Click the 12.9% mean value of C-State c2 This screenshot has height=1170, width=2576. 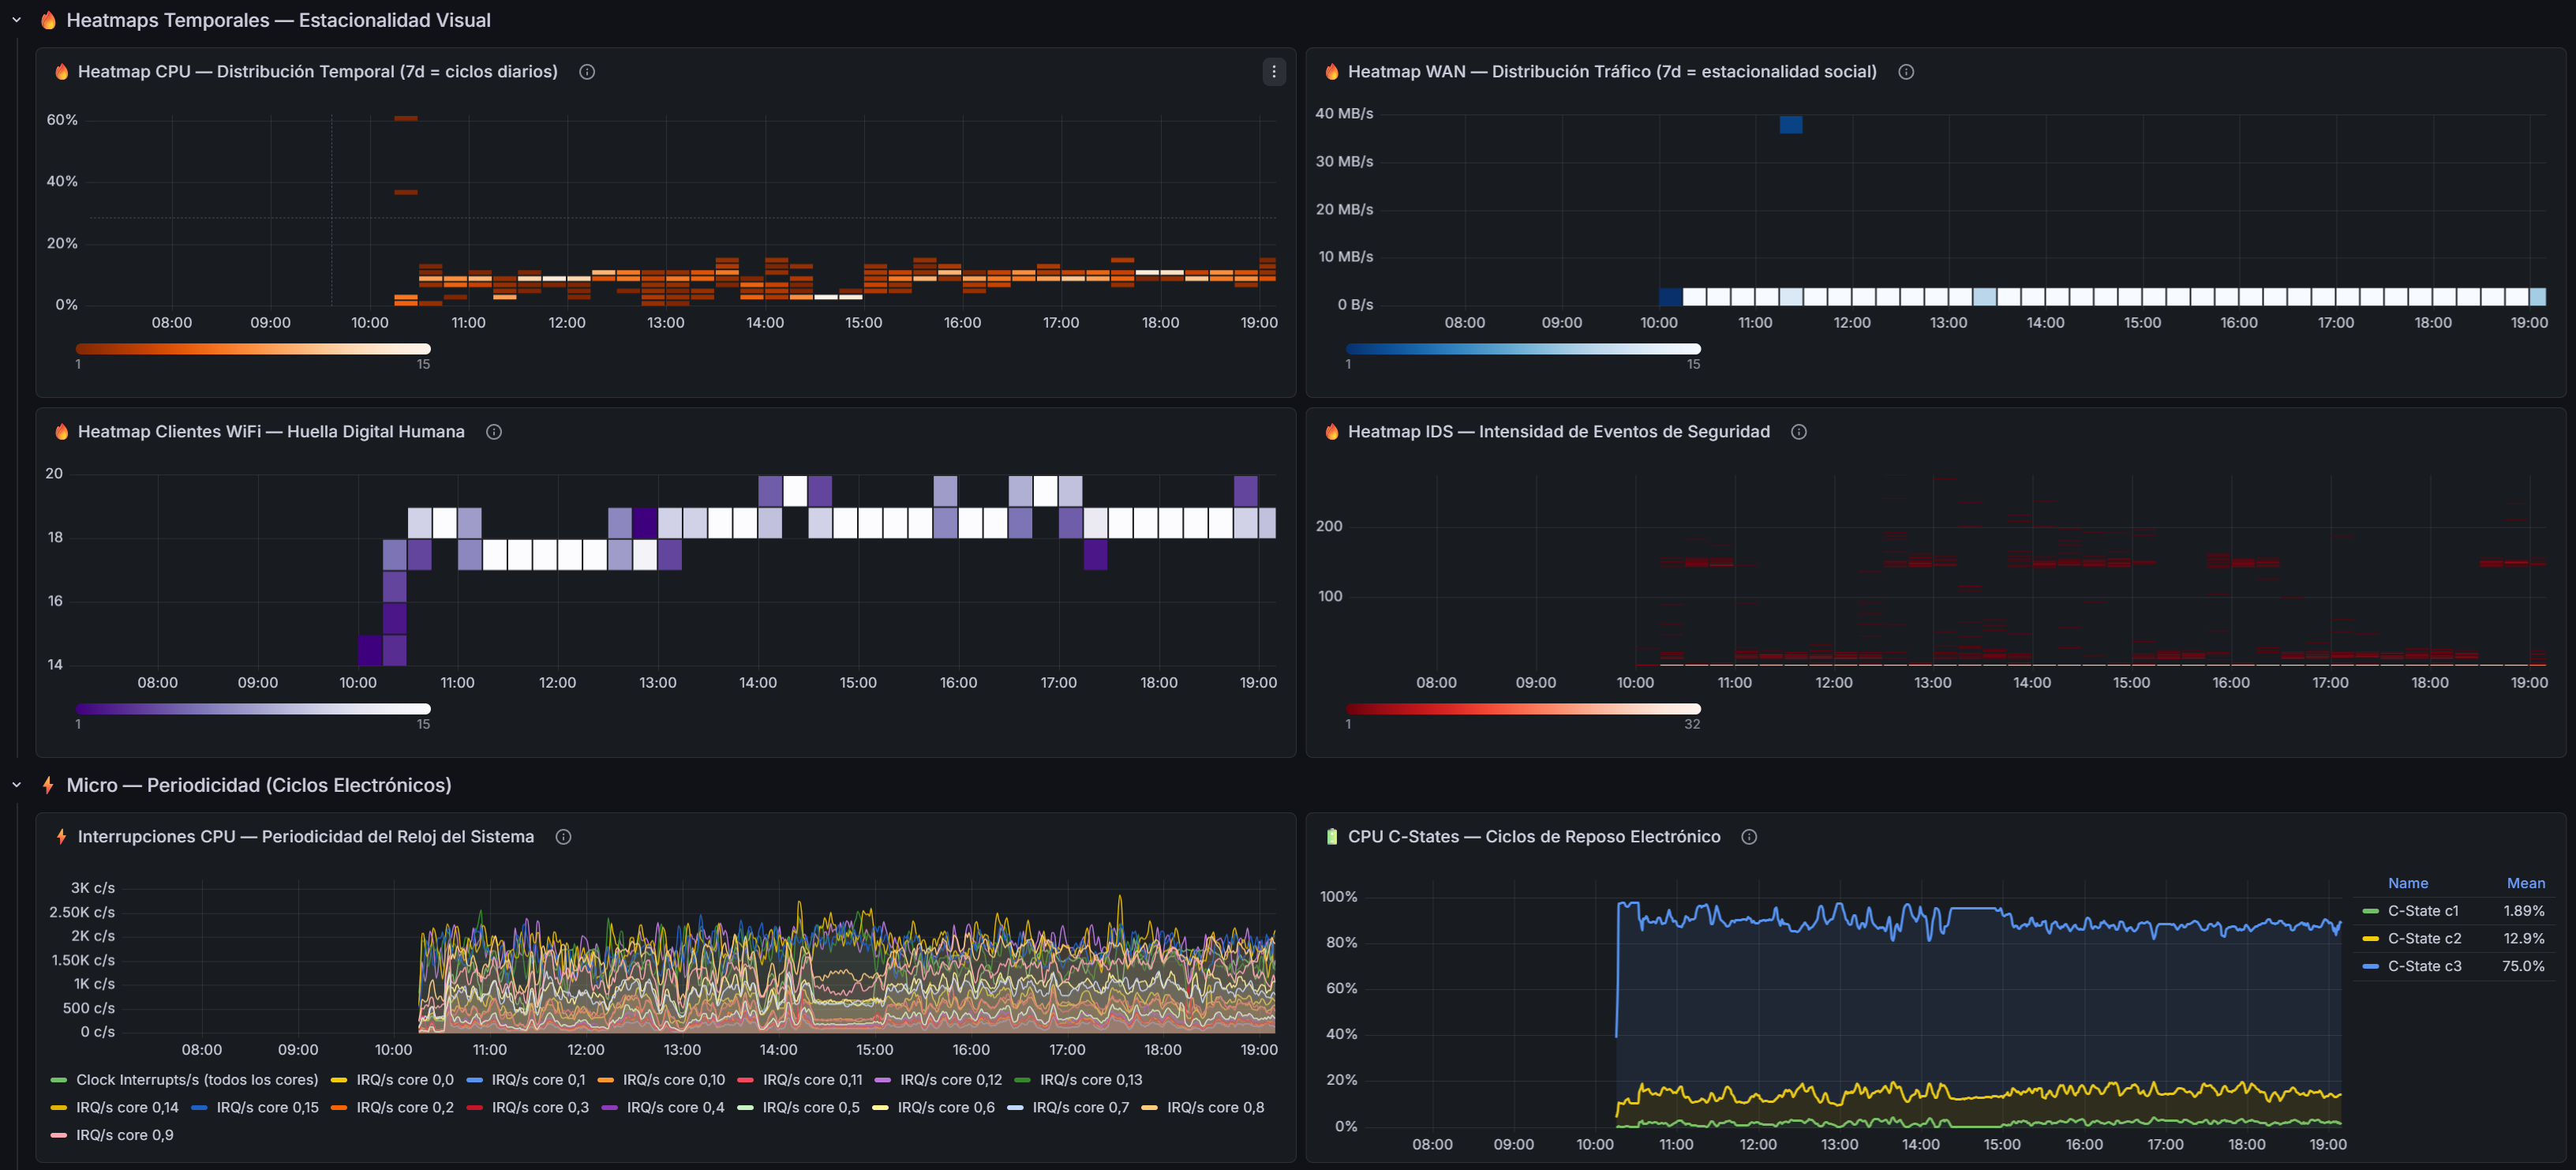pos(2523,939)
